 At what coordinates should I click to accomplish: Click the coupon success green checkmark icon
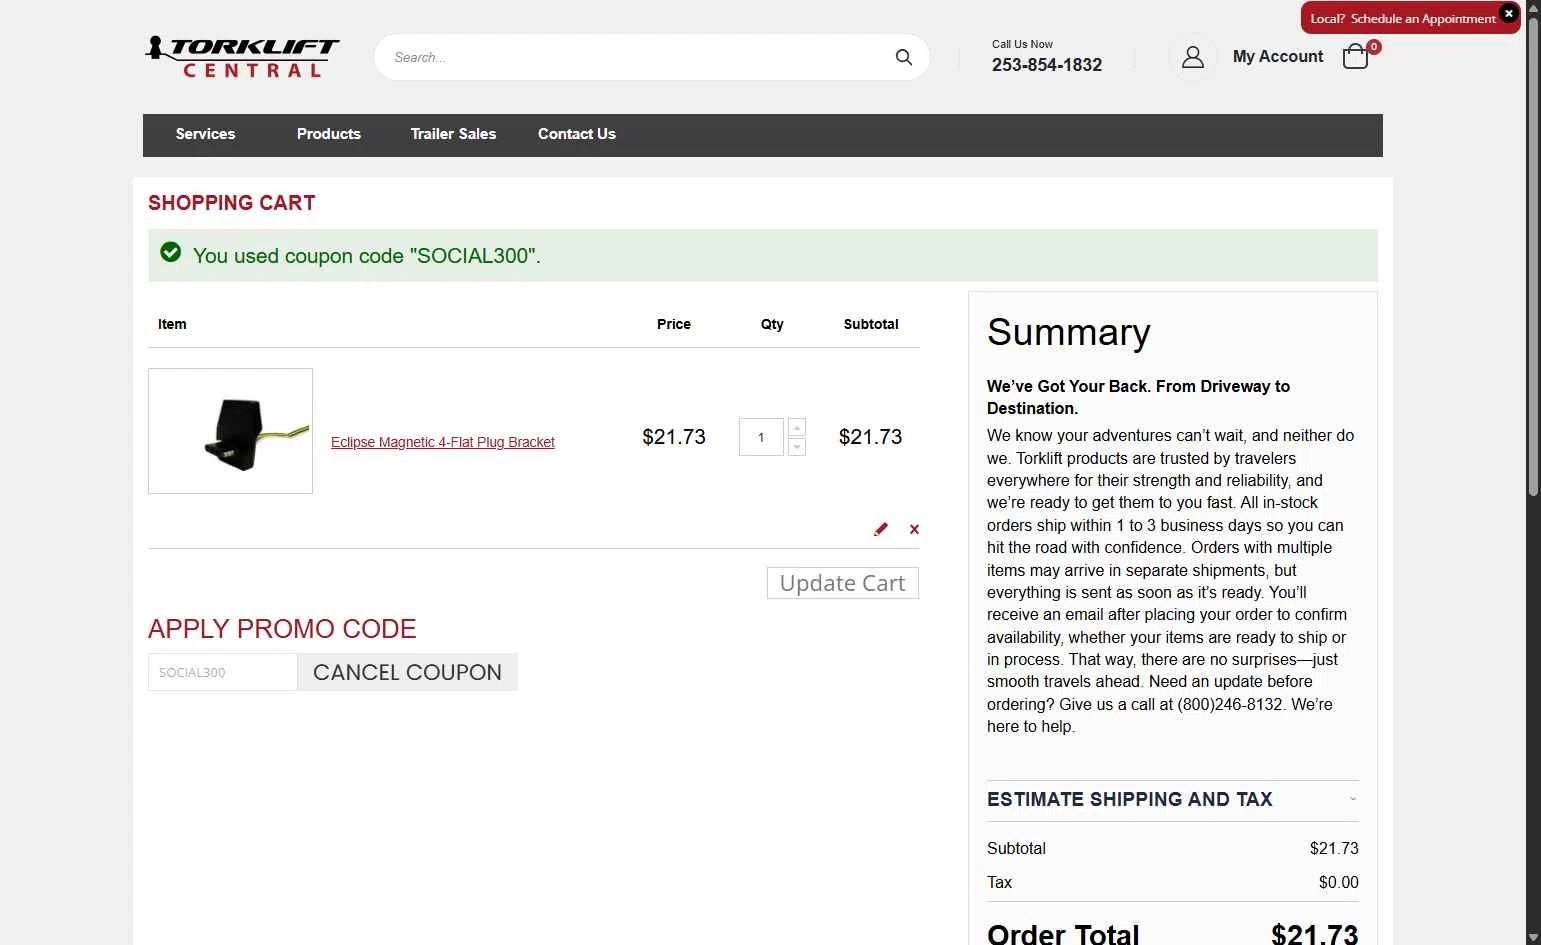click(x=171, y=252)
